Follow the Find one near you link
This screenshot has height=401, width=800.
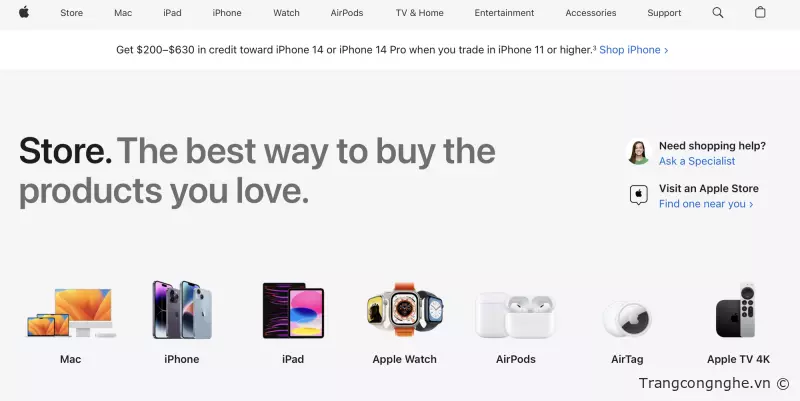click(x=706, y=204)
